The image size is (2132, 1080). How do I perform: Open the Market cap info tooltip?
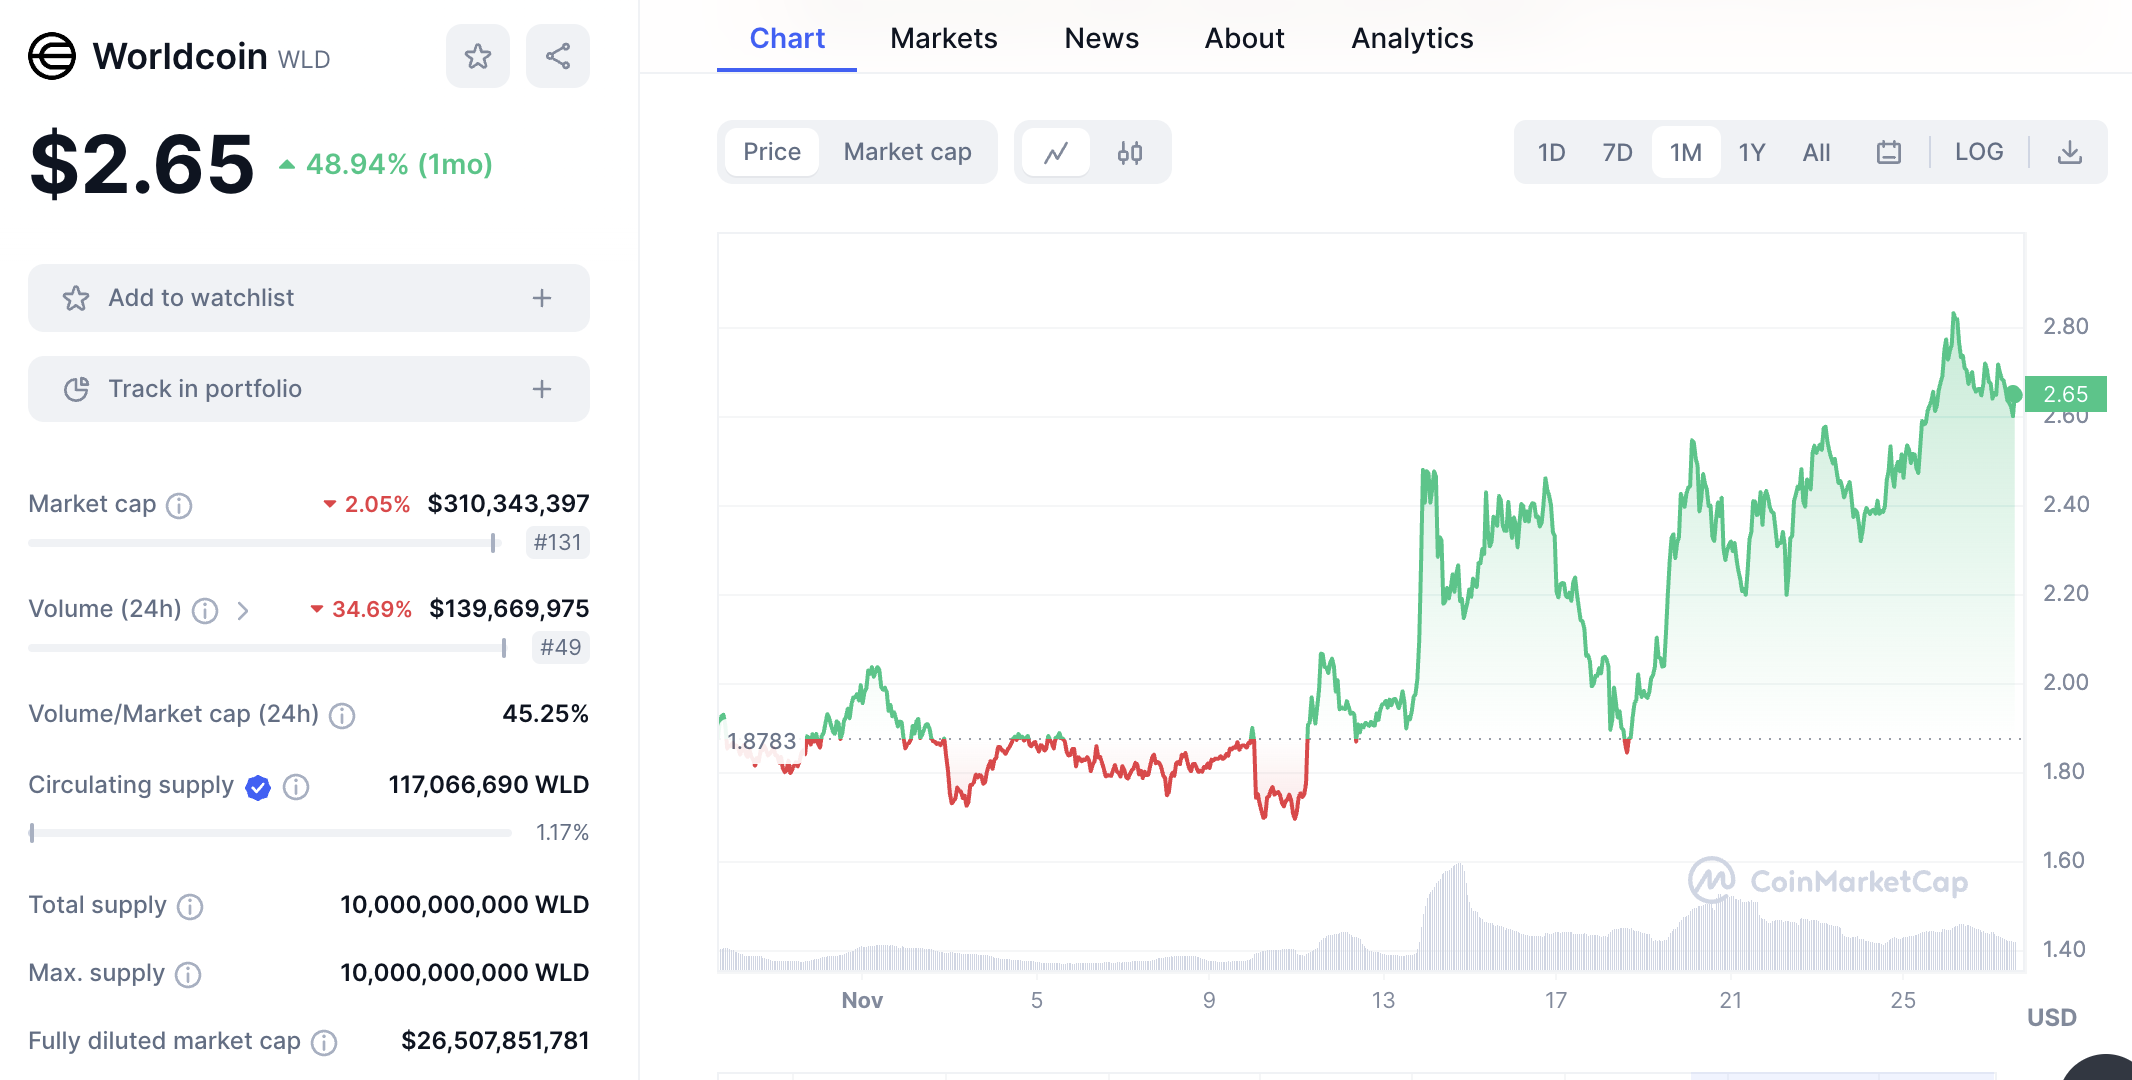pos(179,505)
